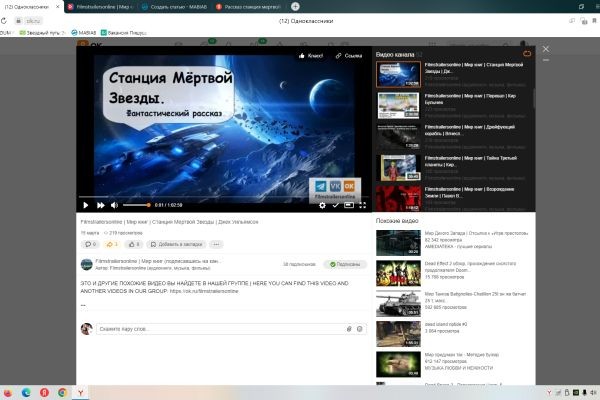Click the thumbs-up counter button
The height and width of the screenshot is (400, 600).
pyautogui.click(x=134, y=244)
